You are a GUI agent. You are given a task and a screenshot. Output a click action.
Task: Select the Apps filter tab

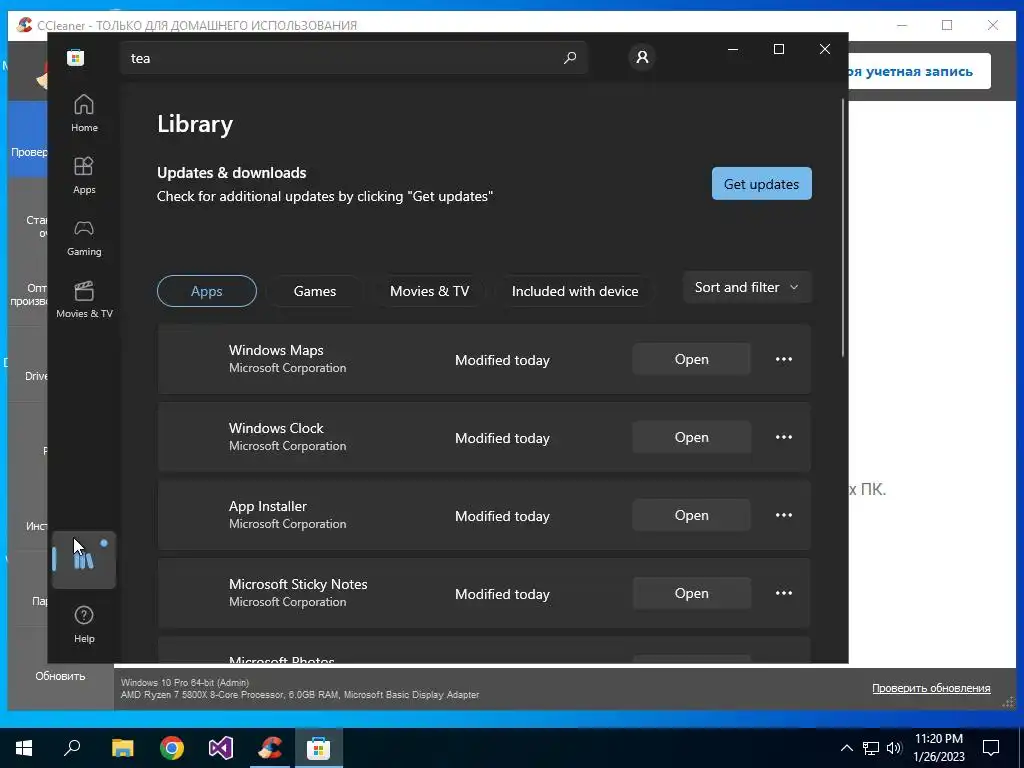pos(206,291)
